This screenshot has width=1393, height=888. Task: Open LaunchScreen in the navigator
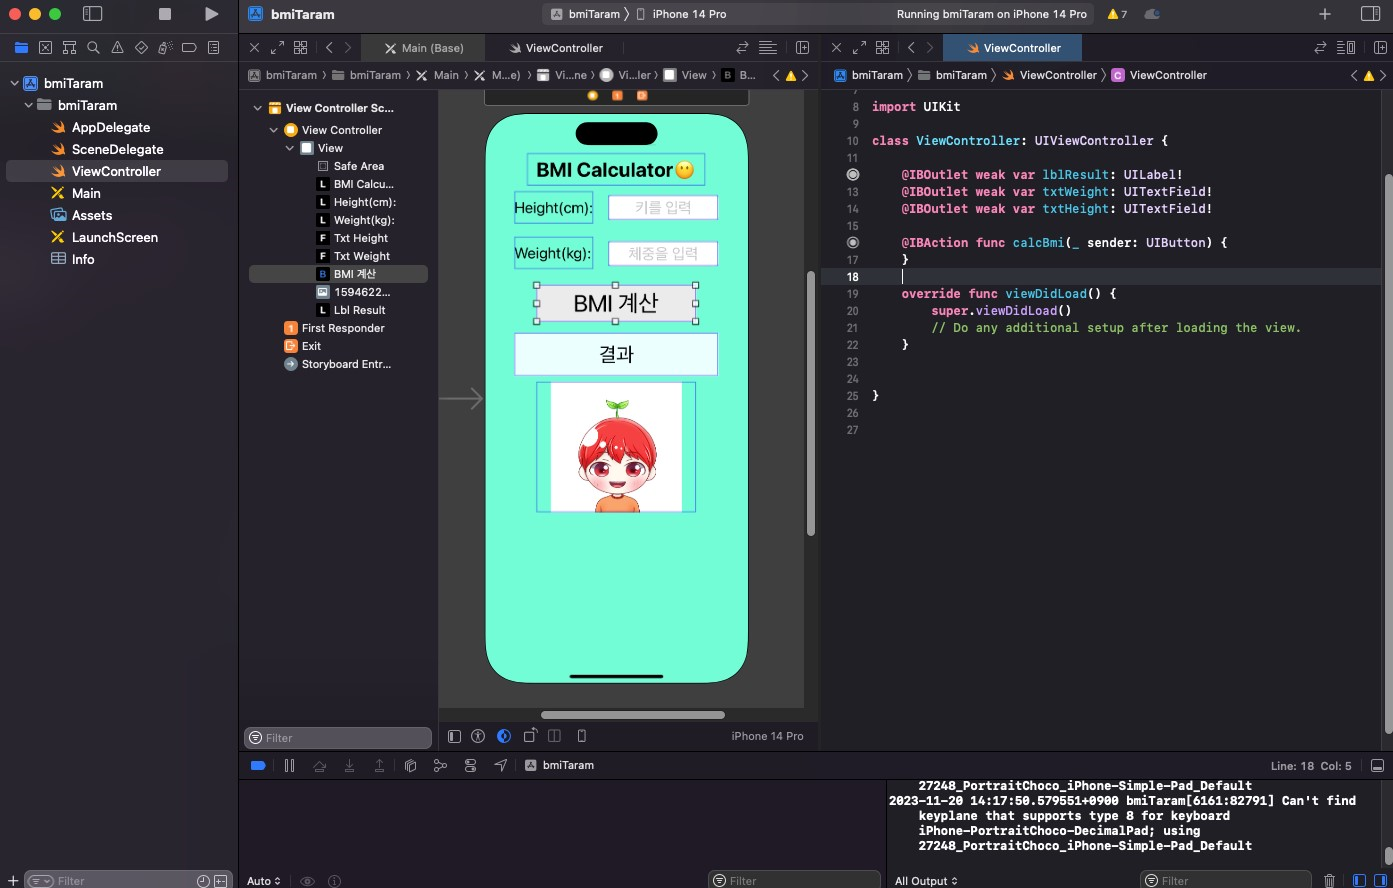pos(114,237)
